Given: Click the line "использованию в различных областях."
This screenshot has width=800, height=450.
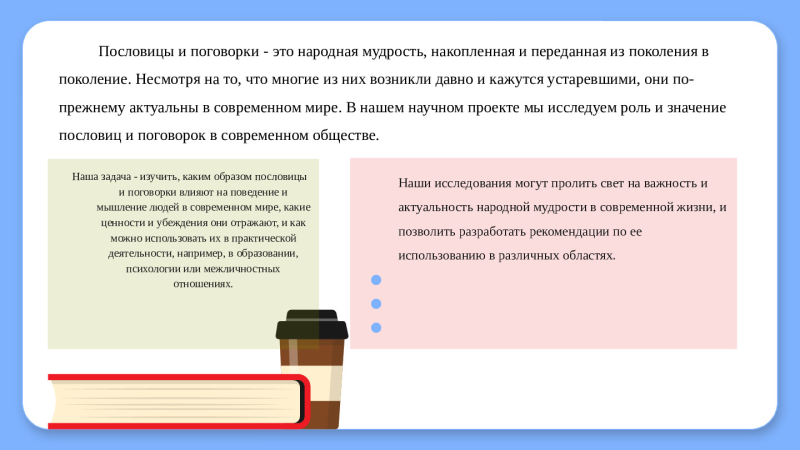Looking at the screenshot, I should tap(507, 256).
